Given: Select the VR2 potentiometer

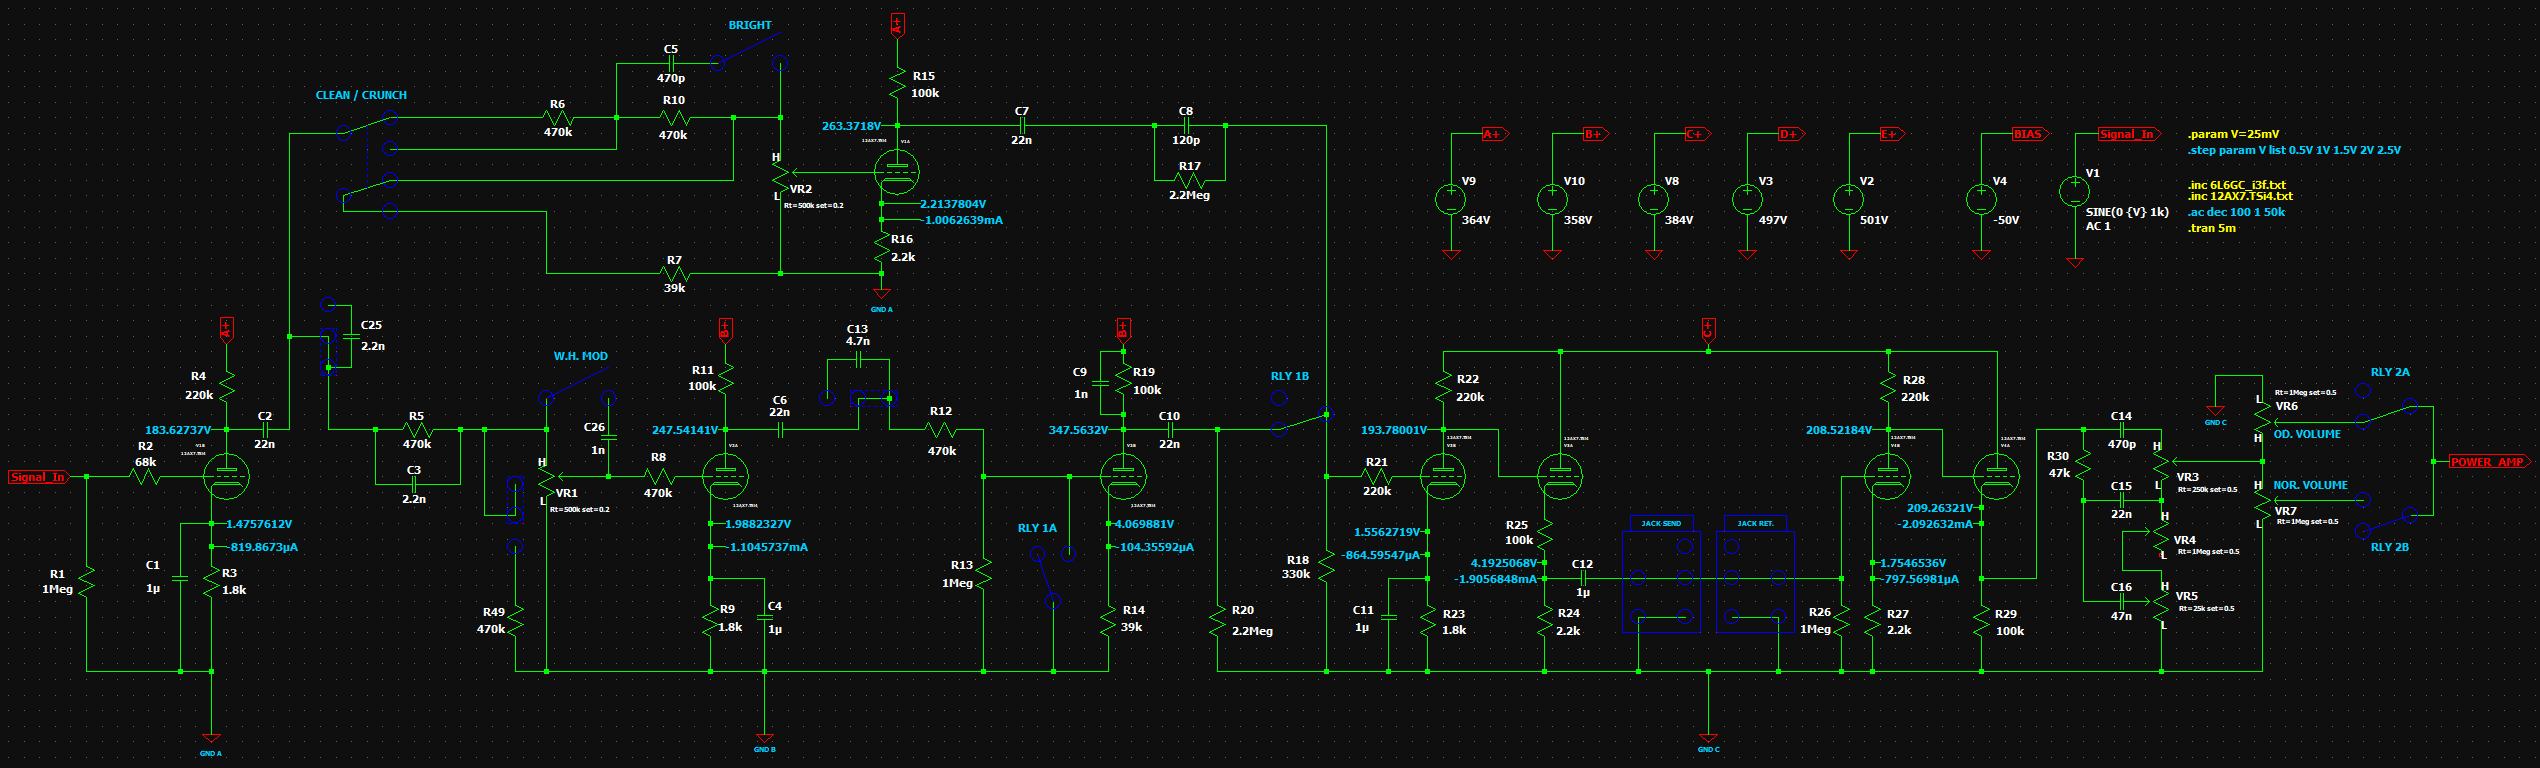Looking at the screenshot, I should [781, 181].
